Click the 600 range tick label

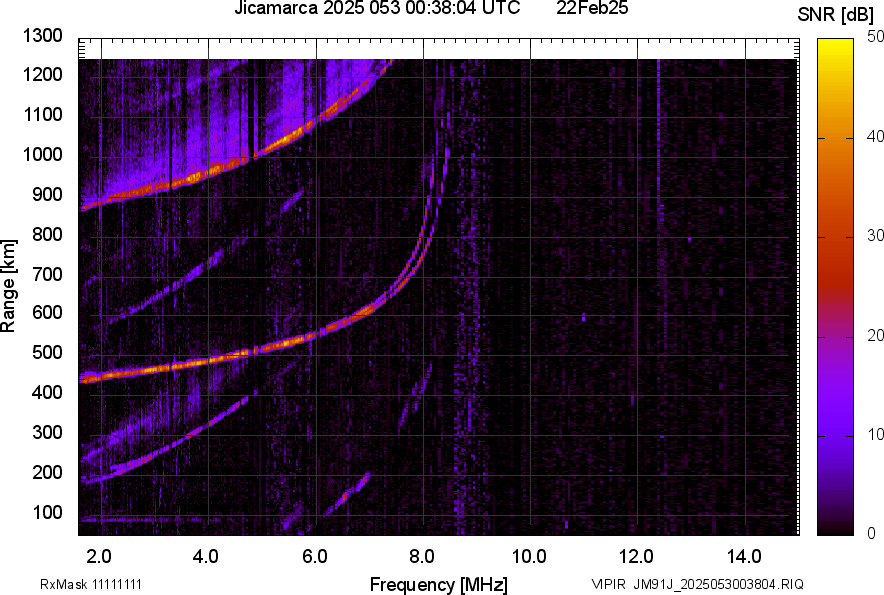[47, 312]
